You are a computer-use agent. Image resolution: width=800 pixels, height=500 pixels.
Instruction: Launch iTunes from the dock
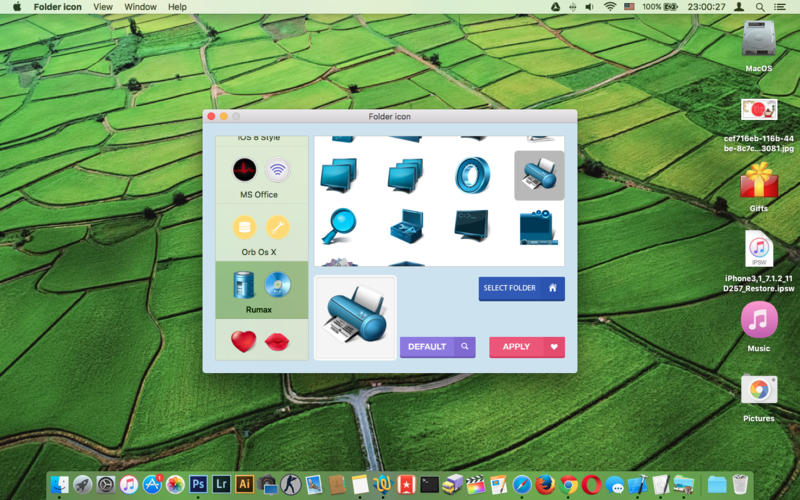coord(129,484)
